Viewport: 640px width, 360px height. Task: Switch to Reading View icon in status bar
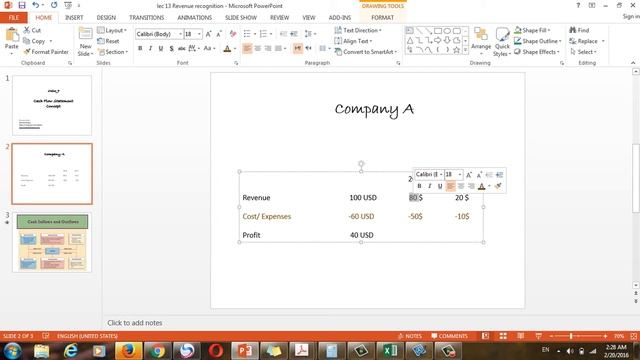520,336
